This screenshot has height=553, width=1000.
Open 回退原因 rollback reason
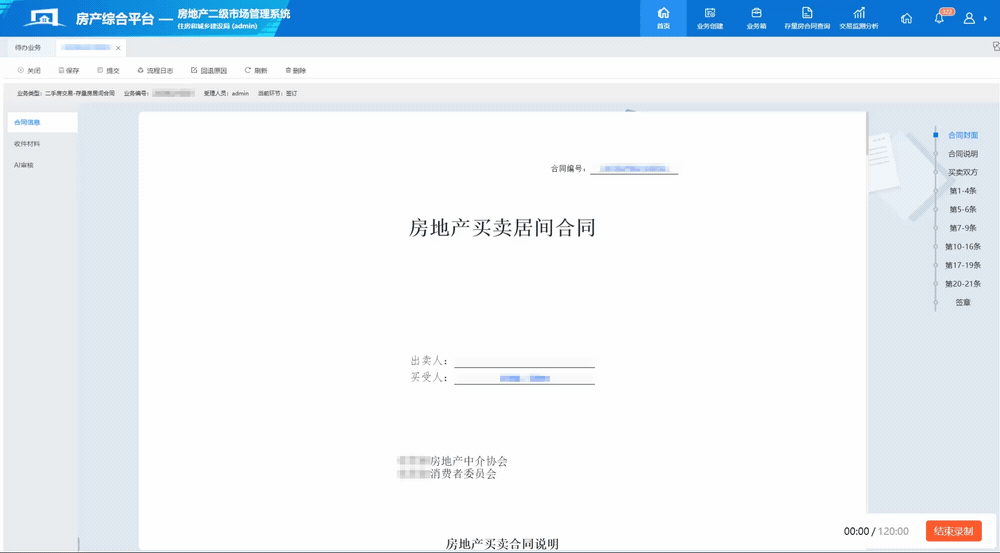click(x=209, y=71)
